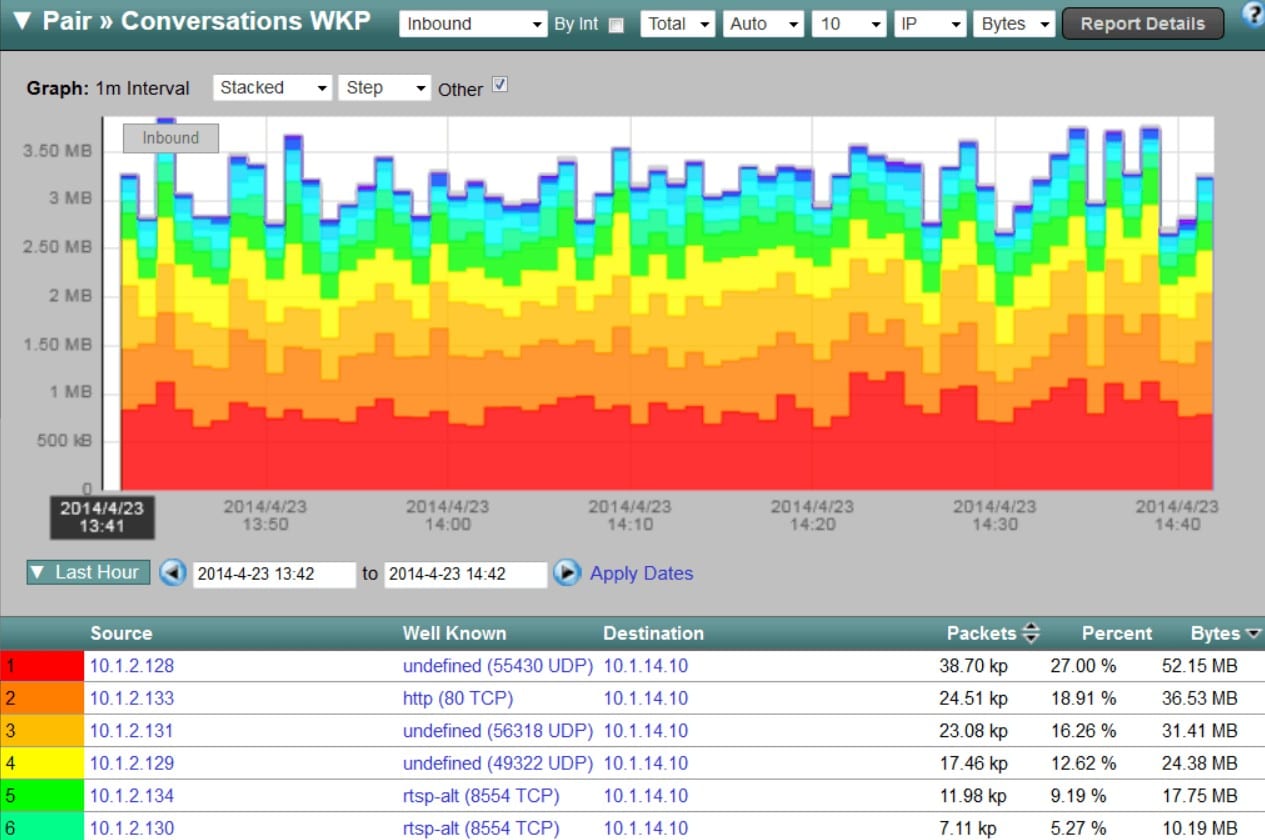Screen dimensions: 1265x840
Task: Collapse the Pair Conversations WKP triangle
Action: click(22, 22)
